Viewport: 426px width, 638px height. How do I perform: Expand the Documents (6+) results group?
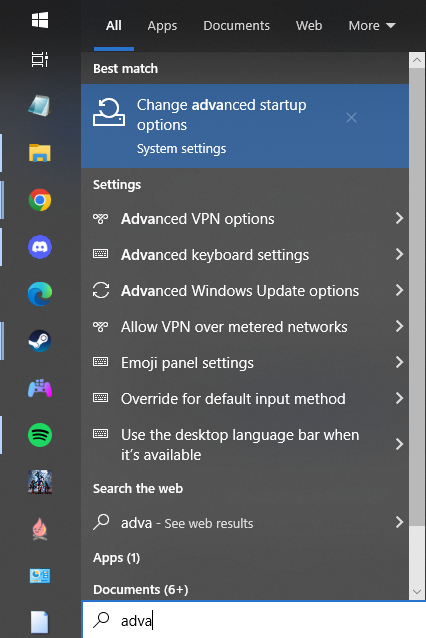point(140,589)
